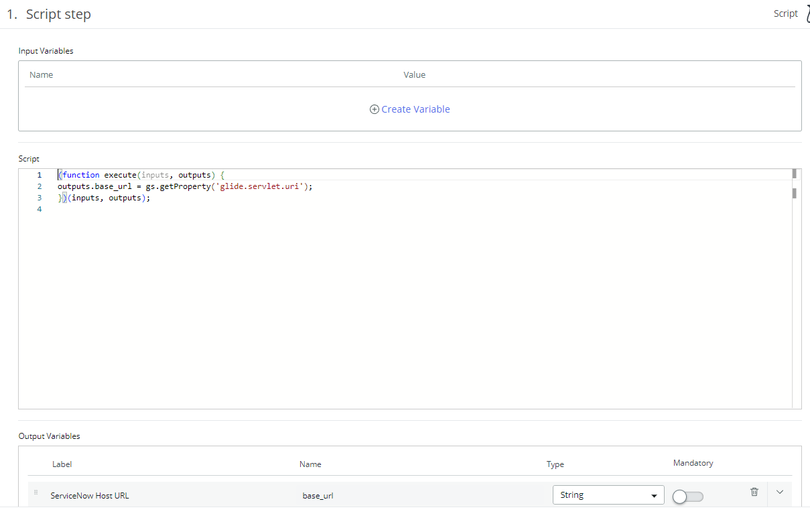Grab the drag handle of ServiceNow Host URL row
This screenshot has width=810, height=512.
point(36,493)
